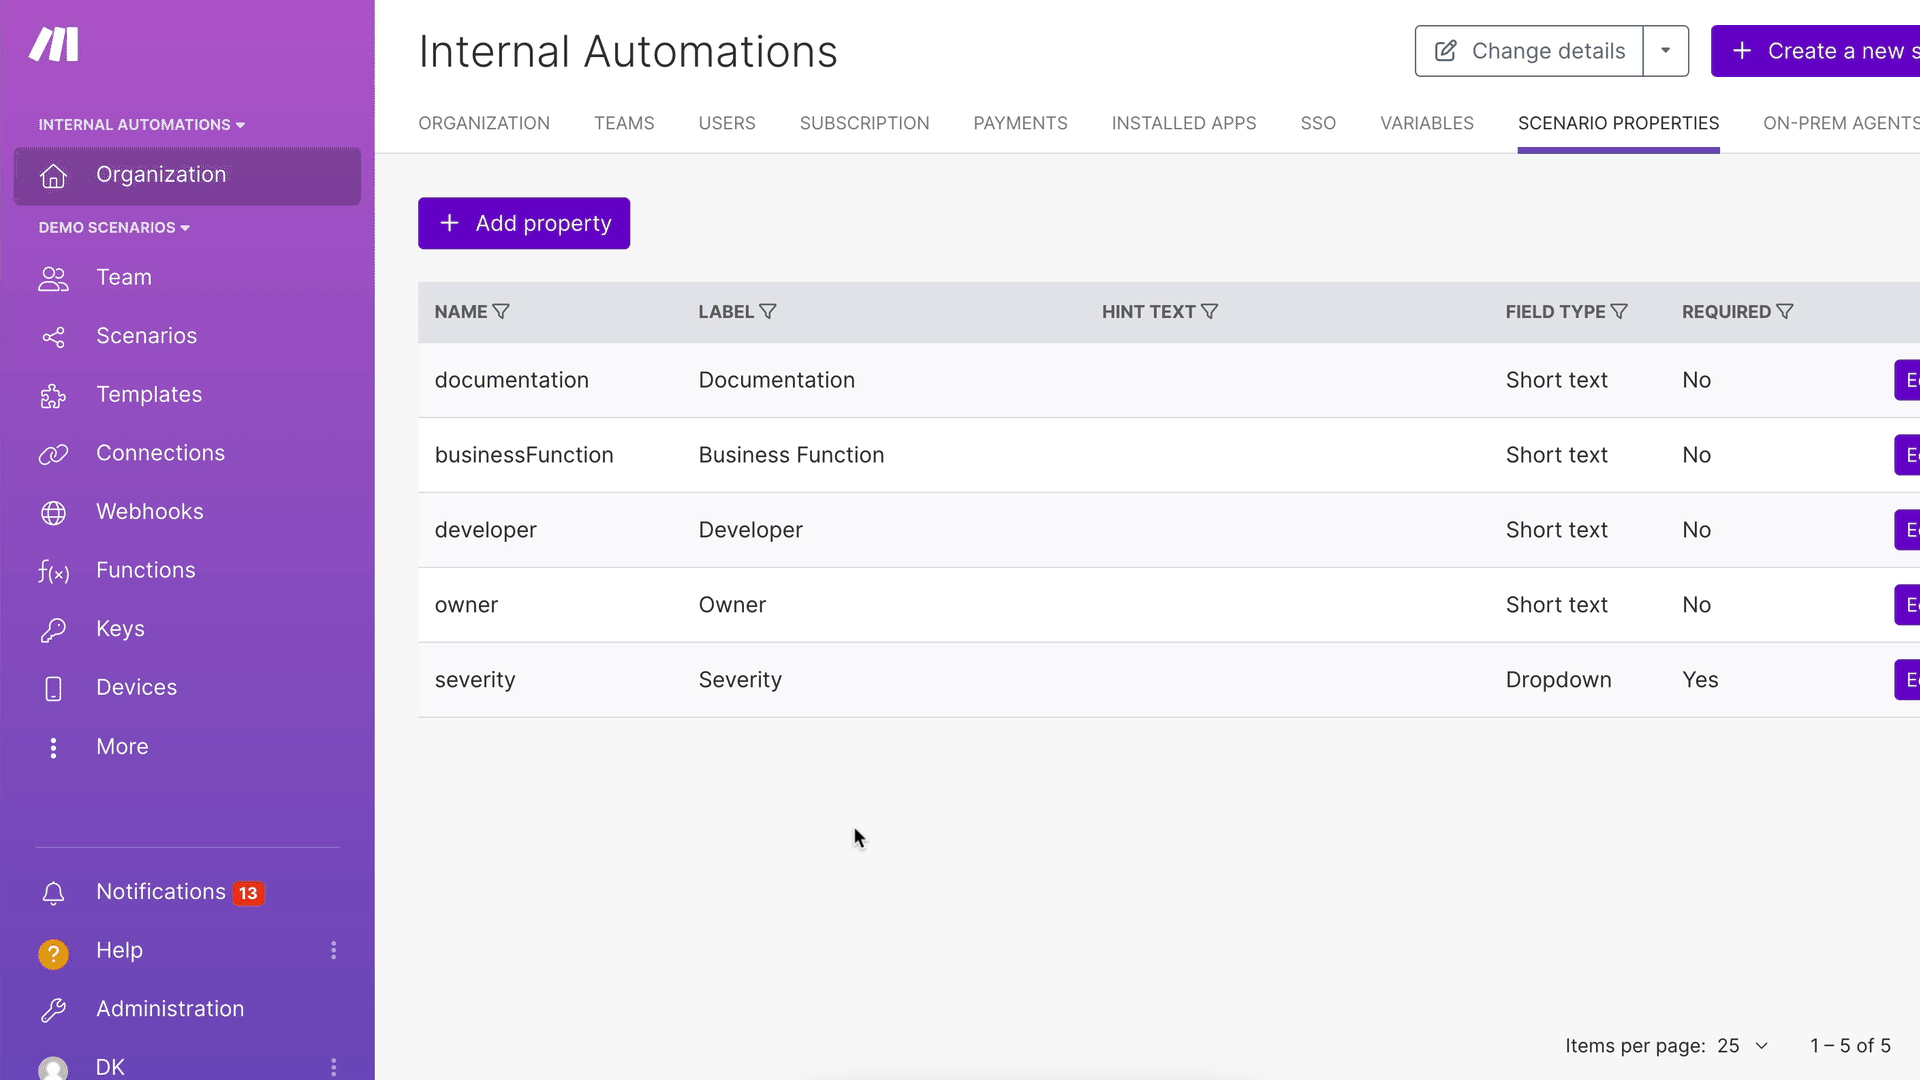Expand the Internal Automations organization dropdown
1920x1080 pixels.
(141, 125)
